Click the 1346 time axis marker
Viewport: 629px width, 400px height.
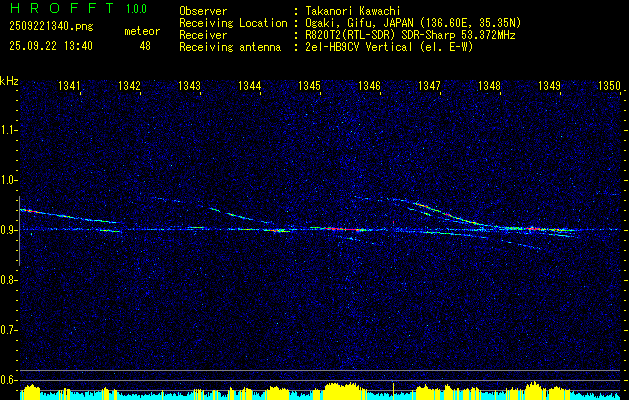pos(369,85)
